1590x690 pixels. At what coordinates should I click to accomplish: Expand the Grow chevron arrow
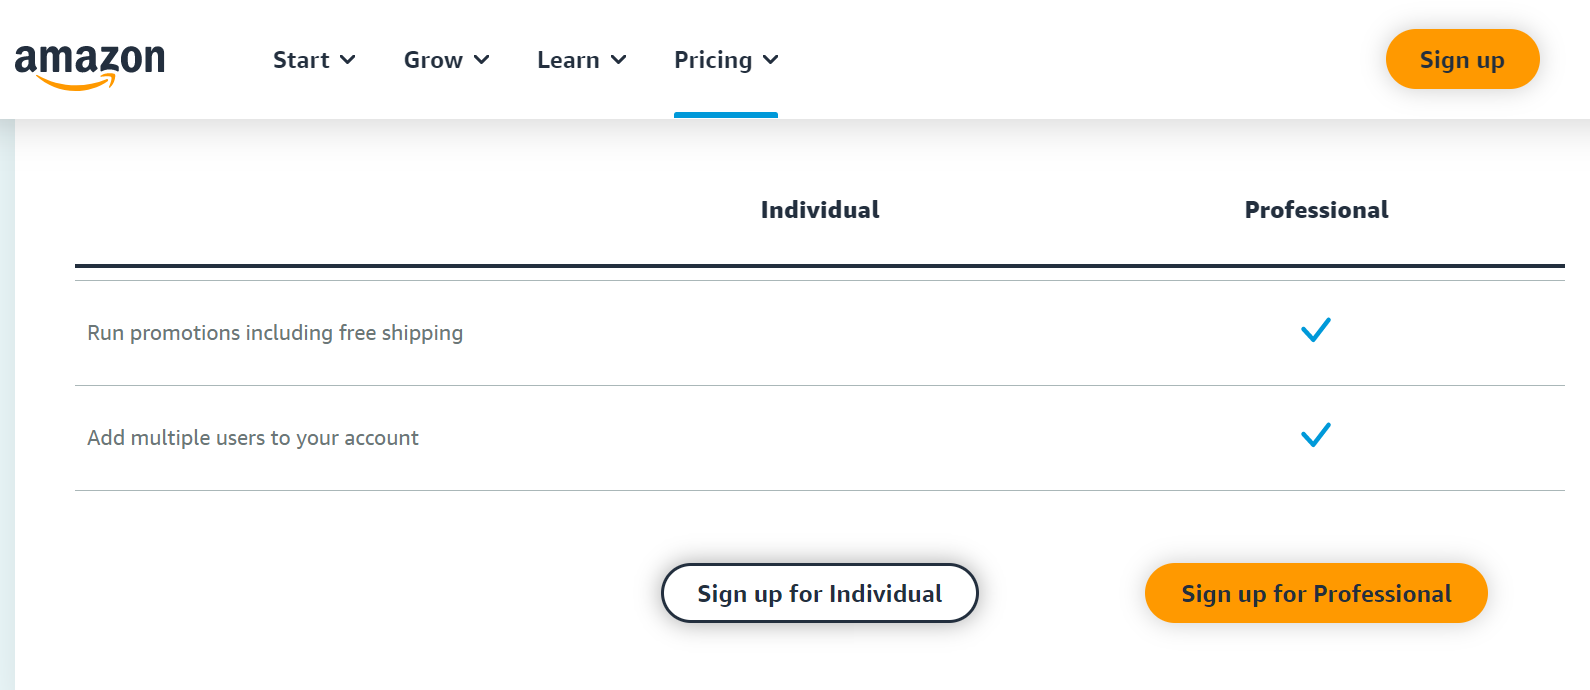click(x=482, y=60)
